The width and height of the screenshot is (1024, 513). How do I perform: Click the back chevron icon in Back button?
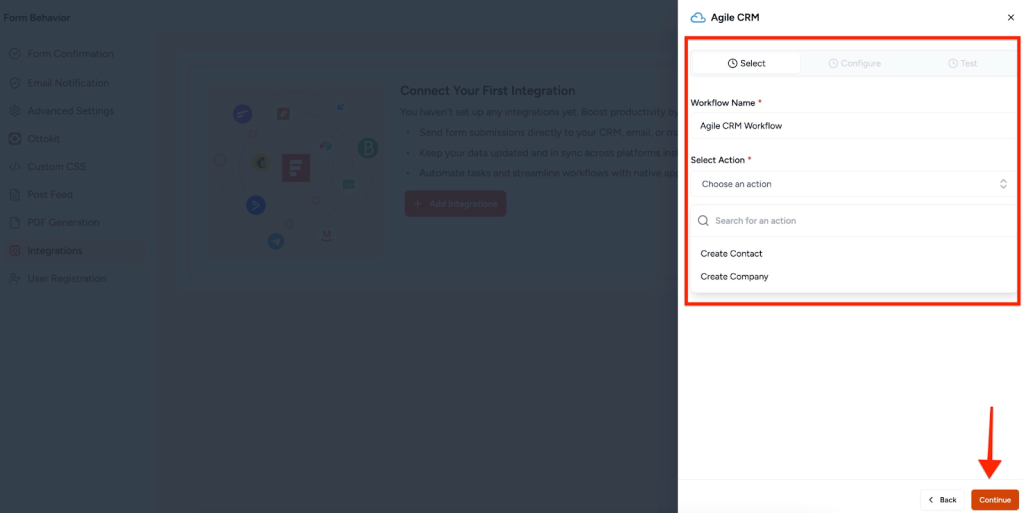(931, 500)
